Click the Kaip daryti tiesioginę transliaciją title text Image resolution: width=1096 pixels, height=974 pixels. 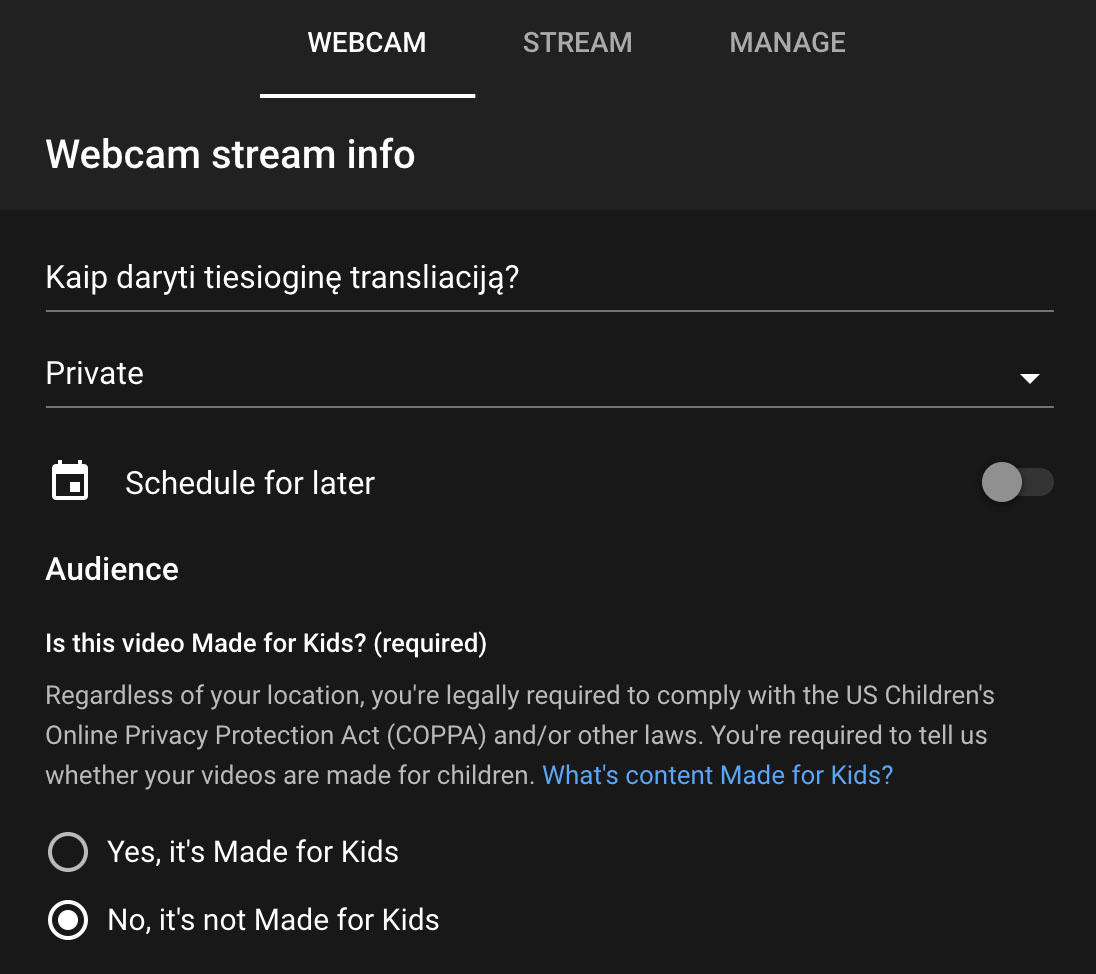282,278
